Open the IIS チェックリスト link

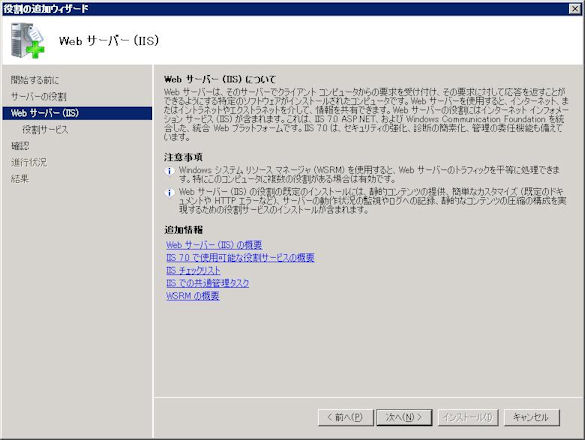[193, 270]
